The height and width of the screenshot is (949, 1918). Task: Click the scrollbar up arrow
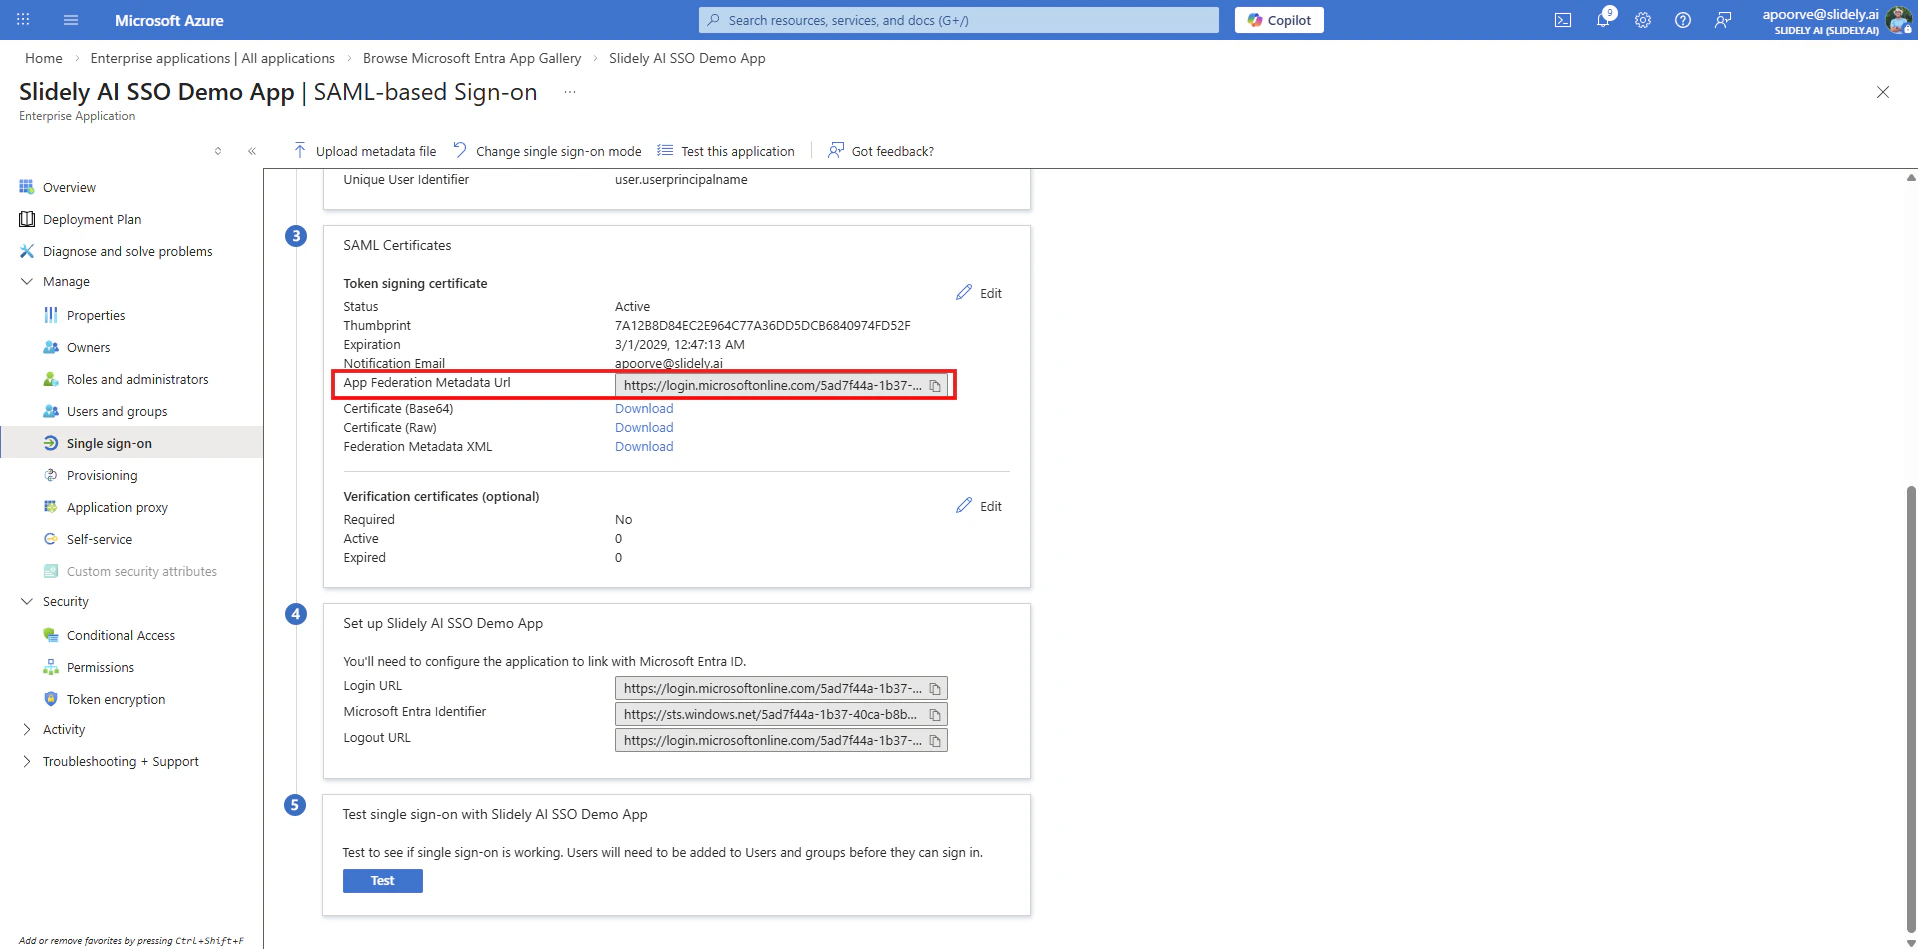coord(1911,178)
